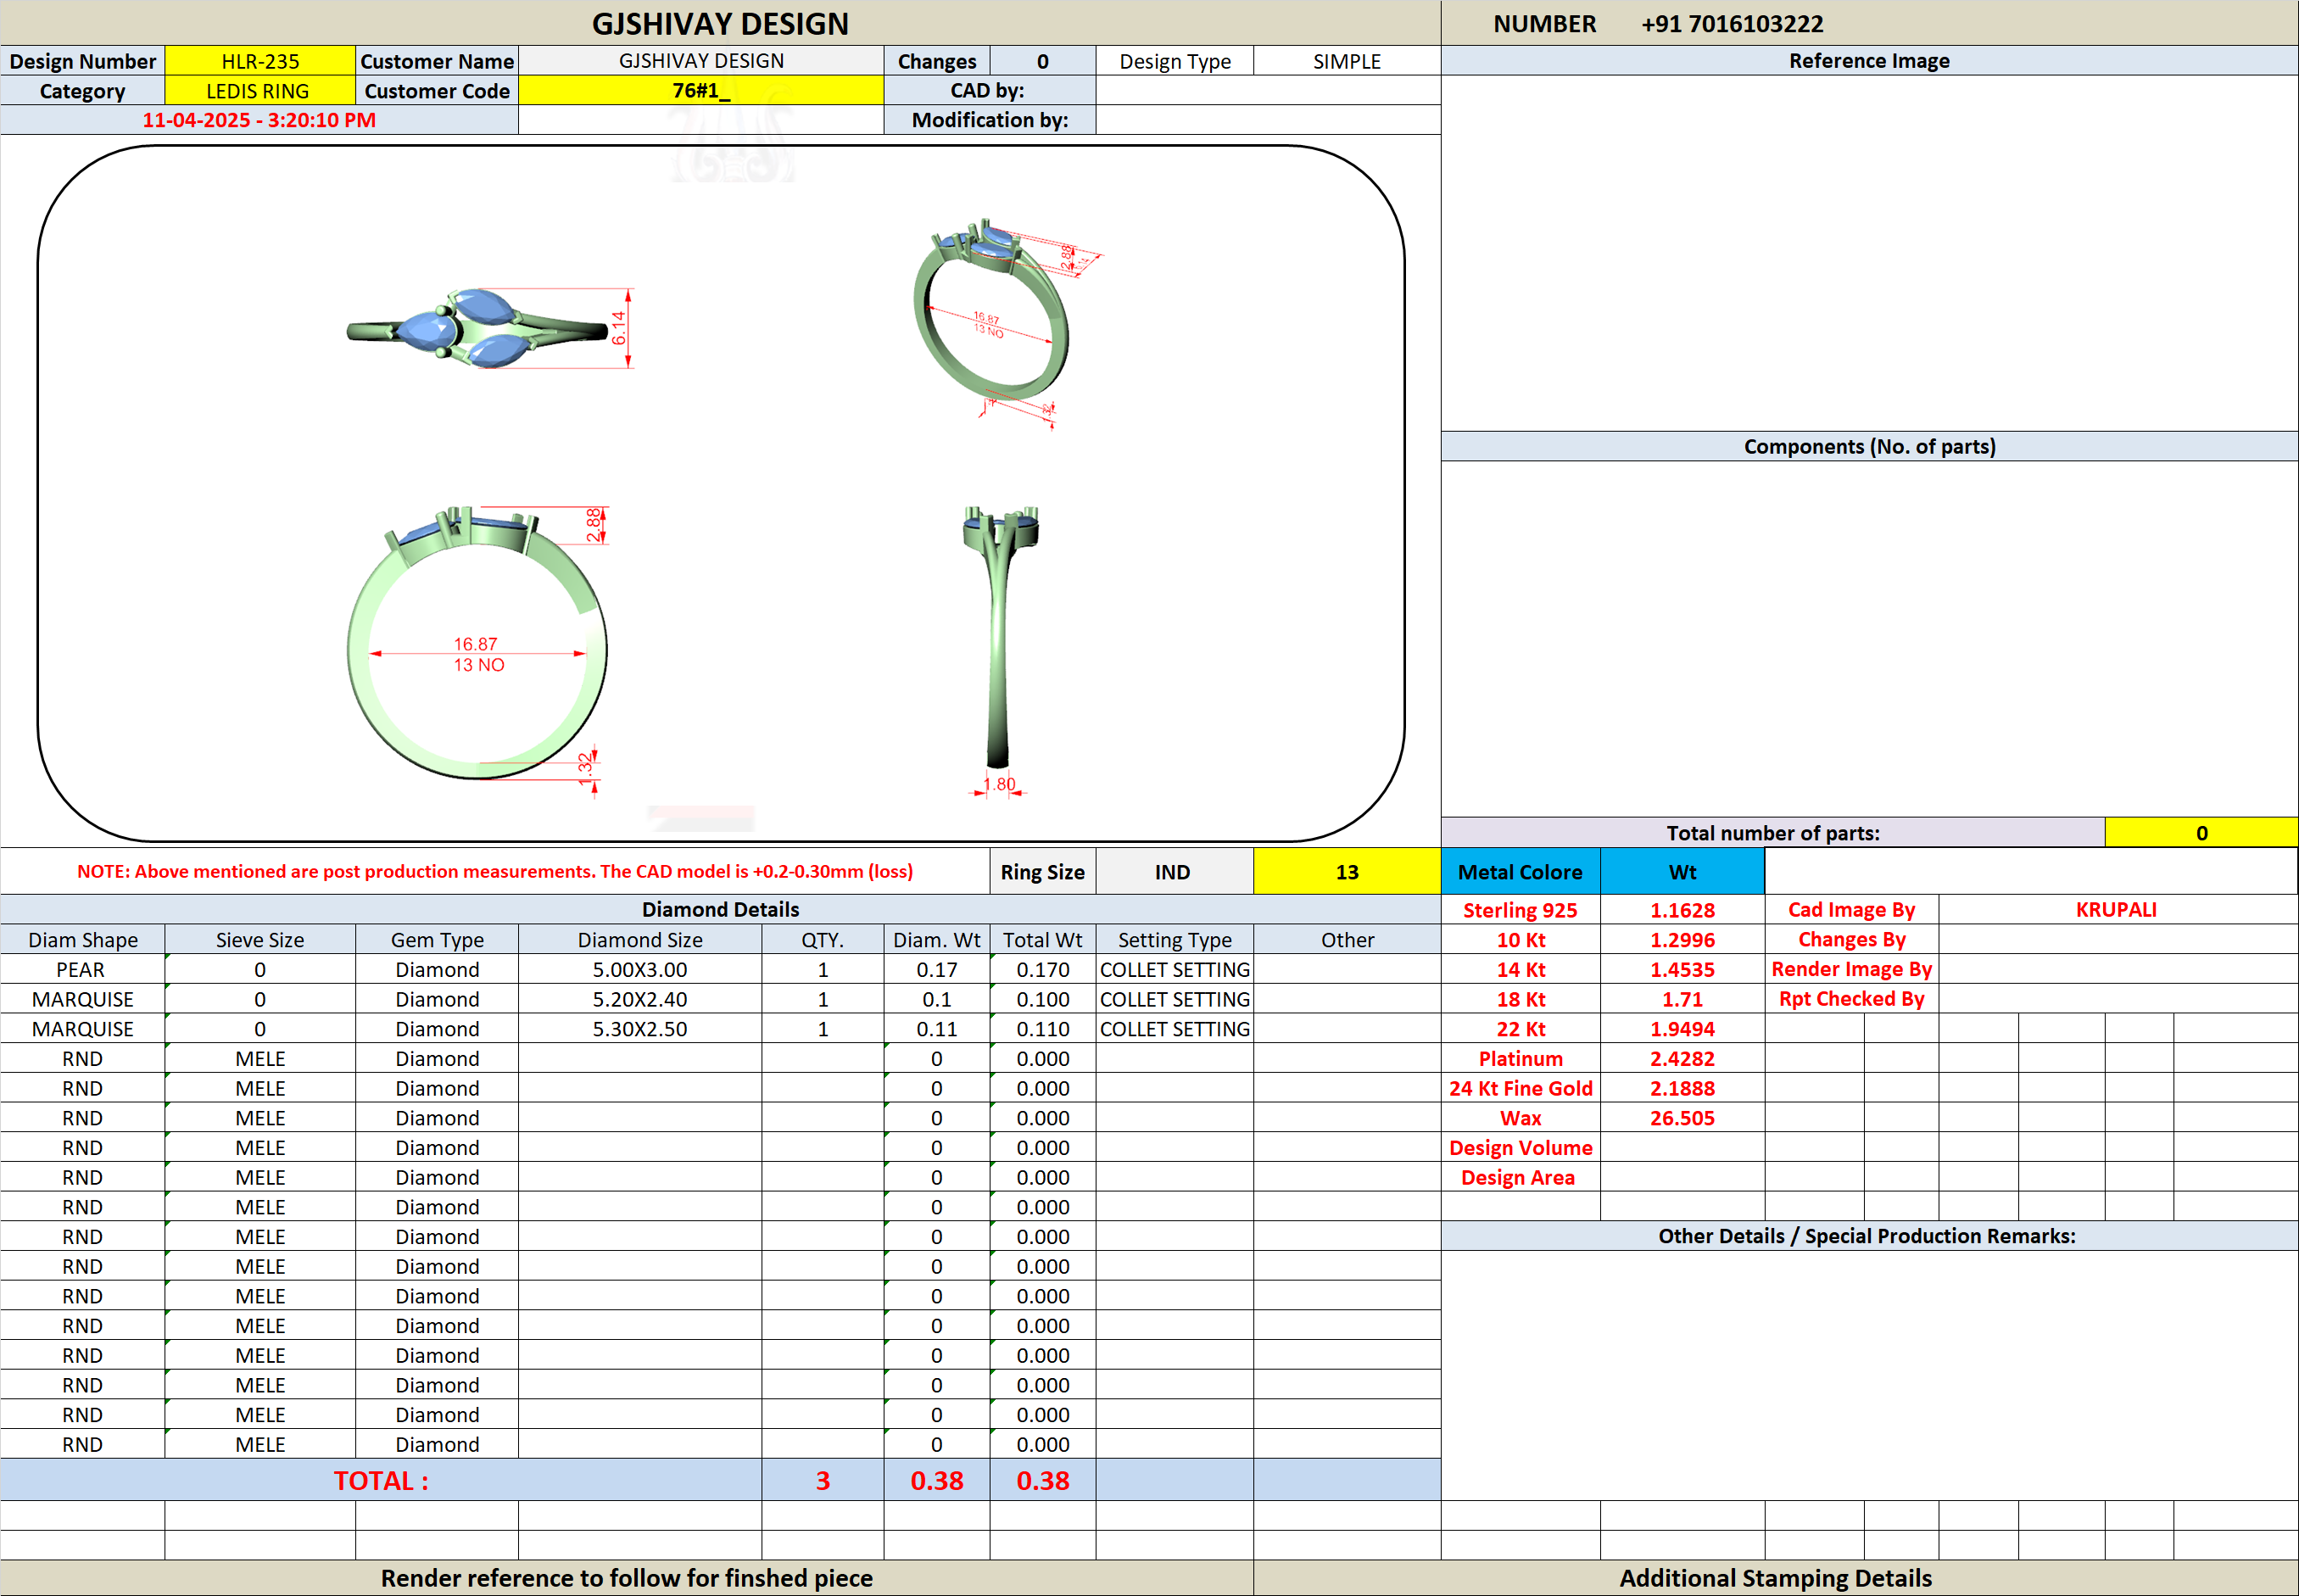Click the TOTAL quantity value 3
The height and width of the screenshot is (1596, 2299).
823,1480
